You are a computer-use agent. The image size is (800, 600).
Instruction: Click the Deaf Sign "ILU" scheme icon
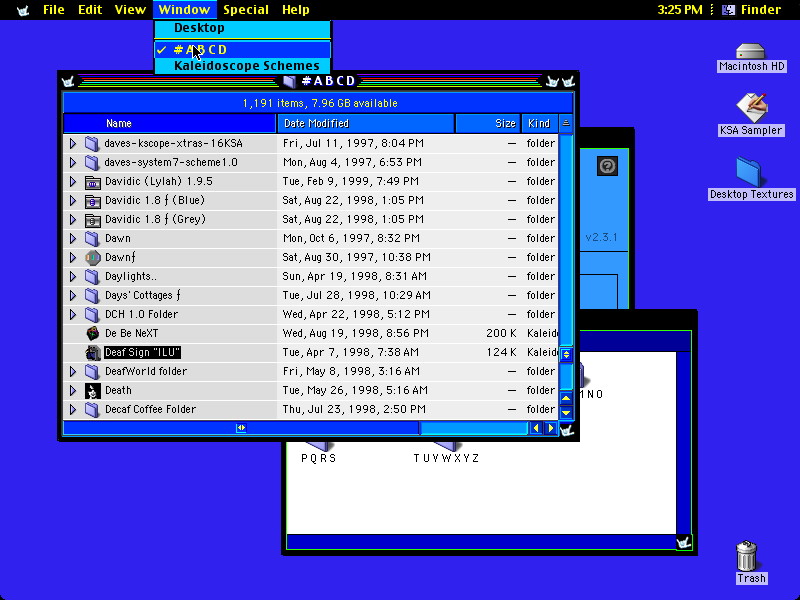(92, 352)
